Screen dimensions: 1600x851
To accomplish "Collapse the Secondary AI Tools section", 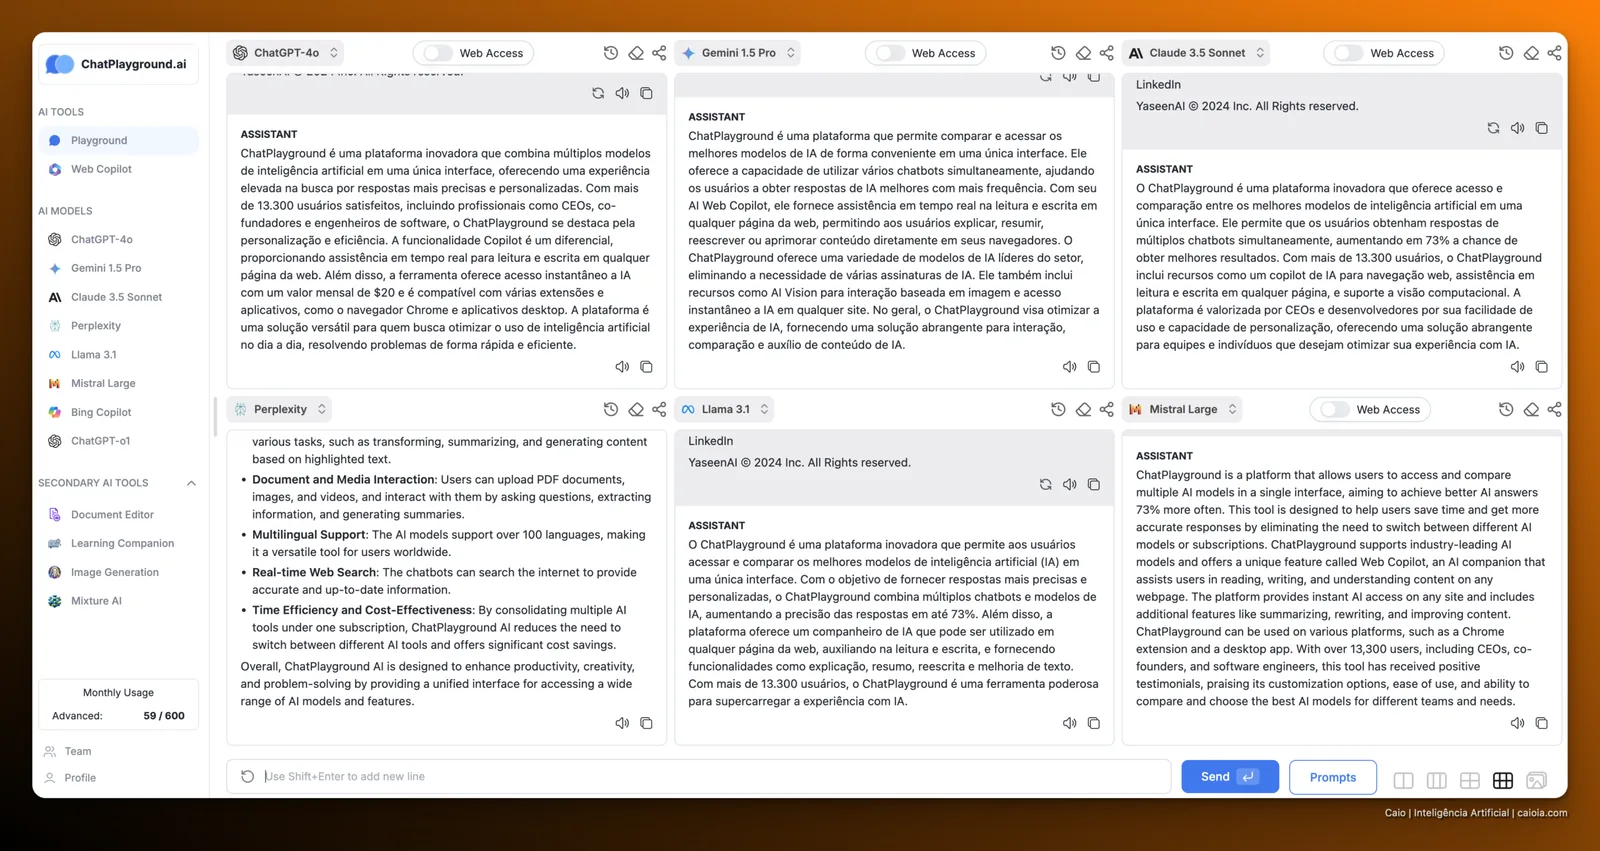I will (191, 483).
